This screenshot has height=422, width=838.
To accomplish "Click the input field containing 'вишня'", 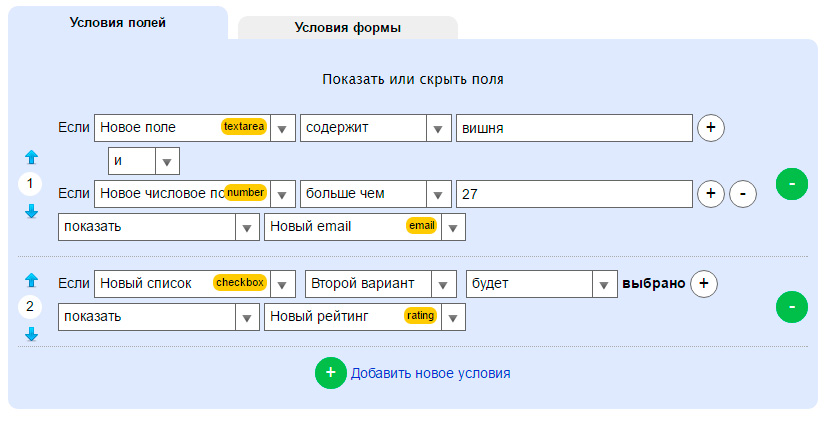I will coord(573,128).
